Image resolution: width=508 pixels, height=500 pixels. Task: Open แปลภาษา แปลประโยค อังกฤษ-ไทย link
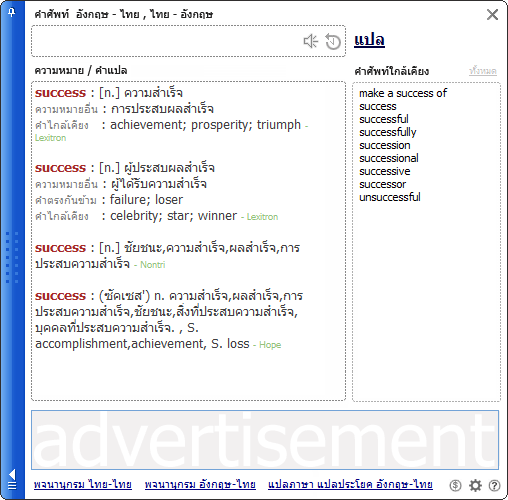pos(350,484)
